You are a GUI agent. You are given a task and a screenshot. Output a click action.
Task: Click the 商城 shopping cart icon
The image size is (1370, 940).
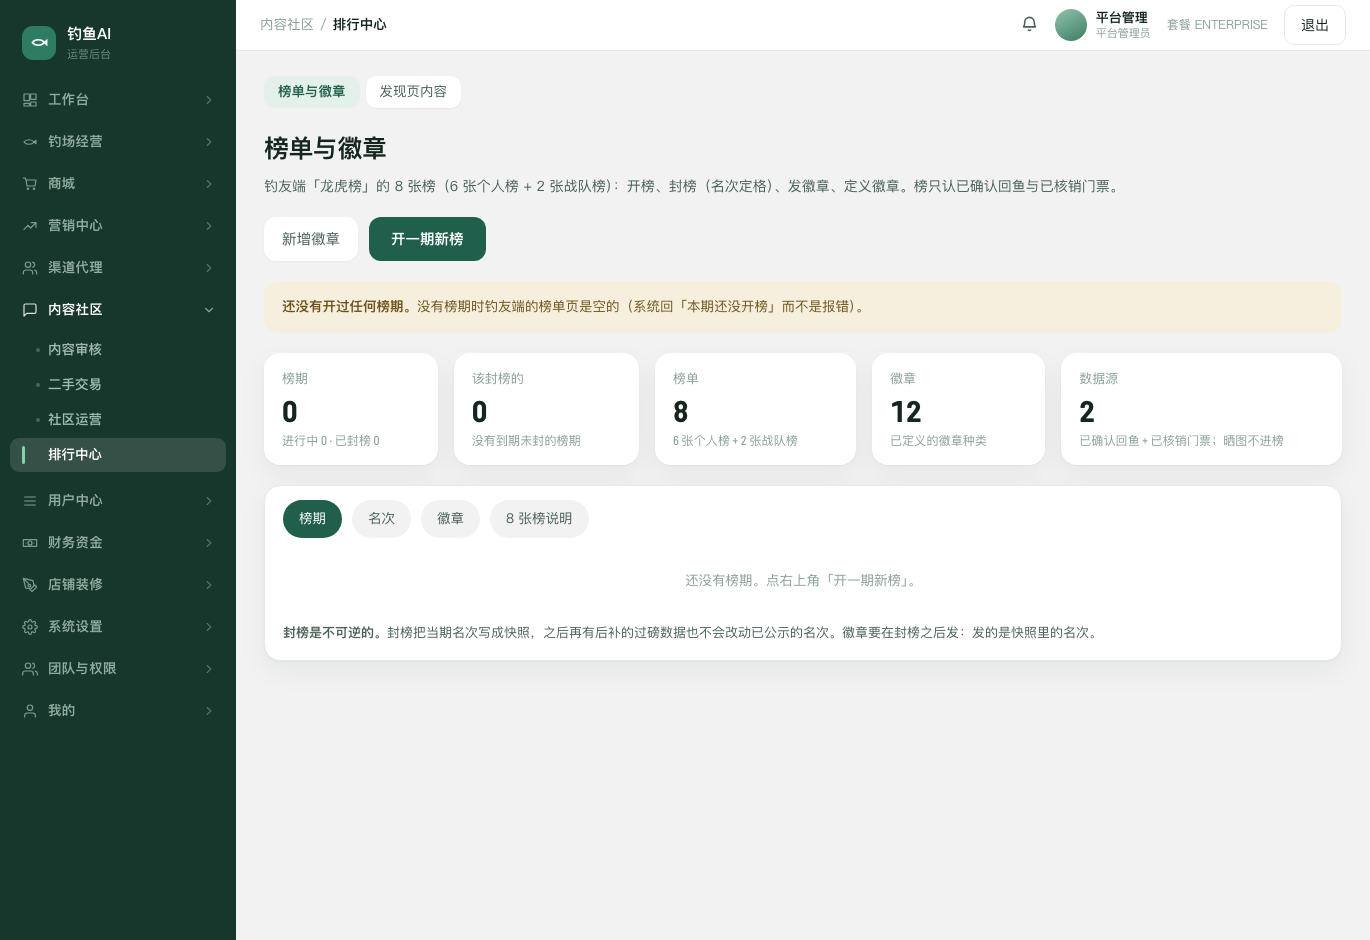pyautogui.click(x=30, y=184)
